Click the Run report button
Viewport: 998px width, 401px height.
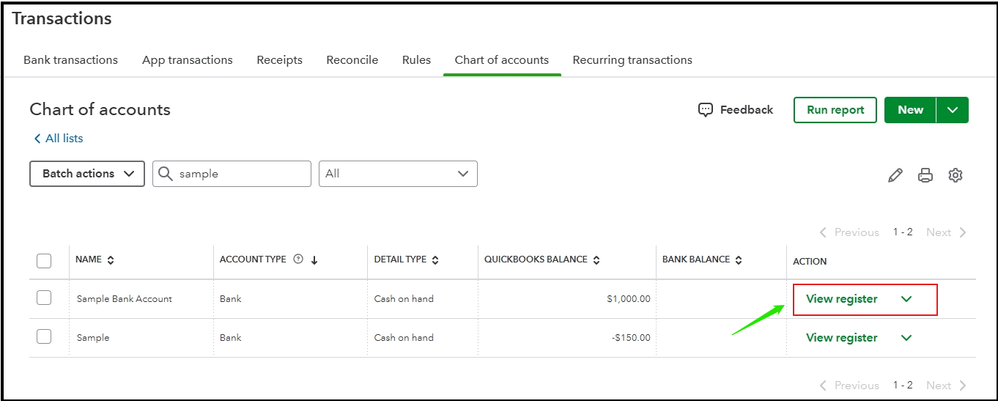835,110
